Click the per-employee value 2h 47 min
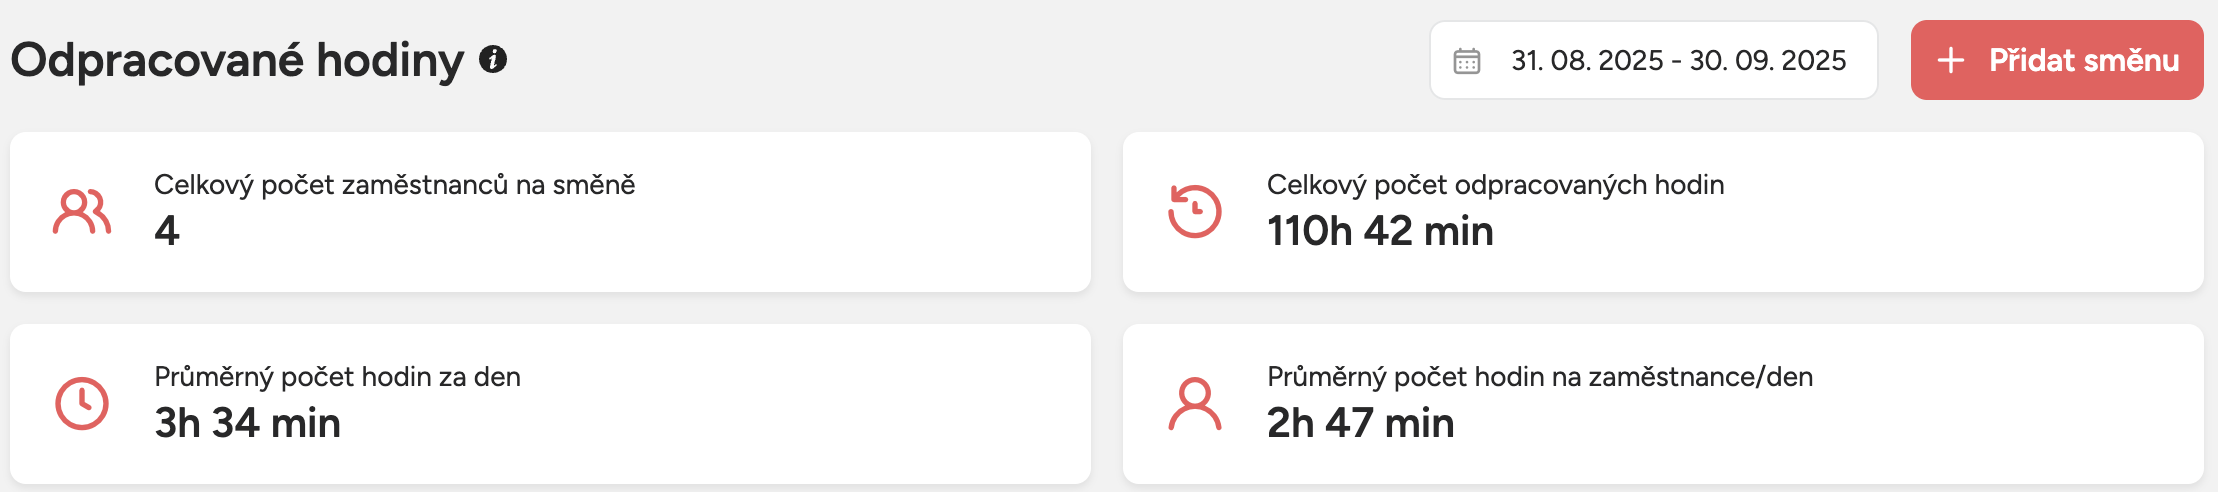Screen dimensions: 2218x492 click(x=1360, y=423)
